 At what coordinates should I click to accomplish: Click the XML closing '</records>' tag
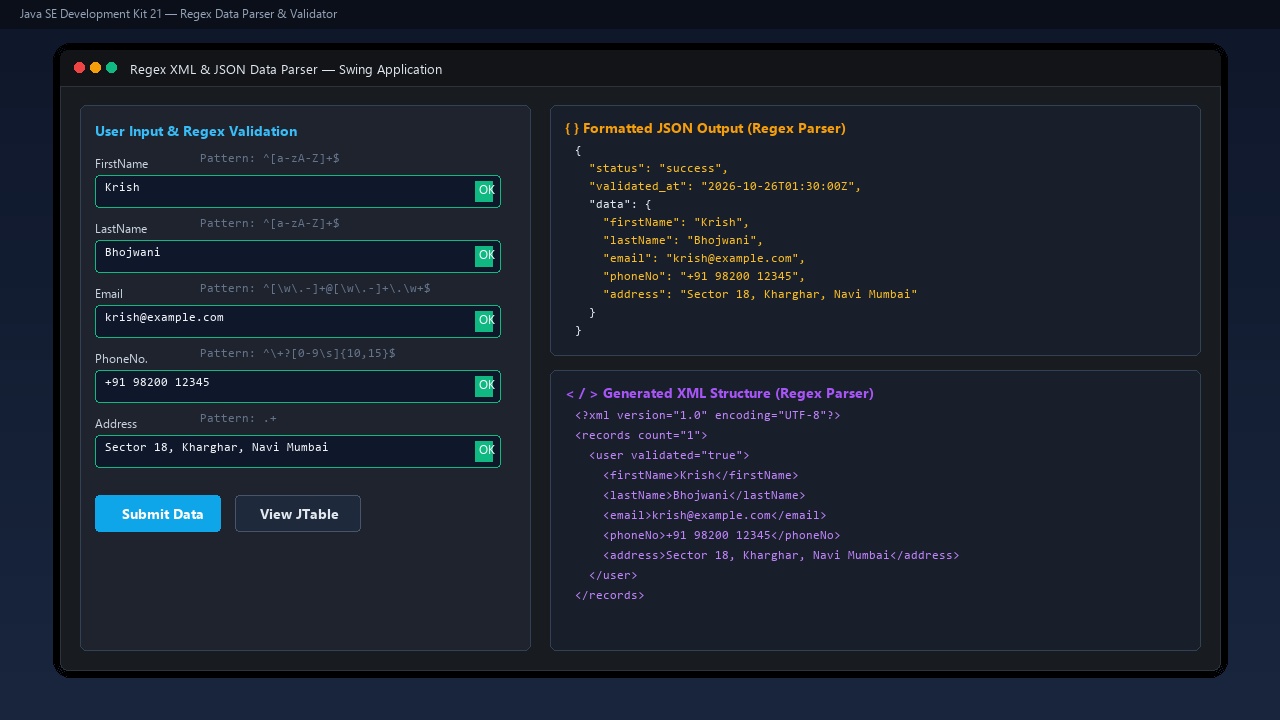610,595
